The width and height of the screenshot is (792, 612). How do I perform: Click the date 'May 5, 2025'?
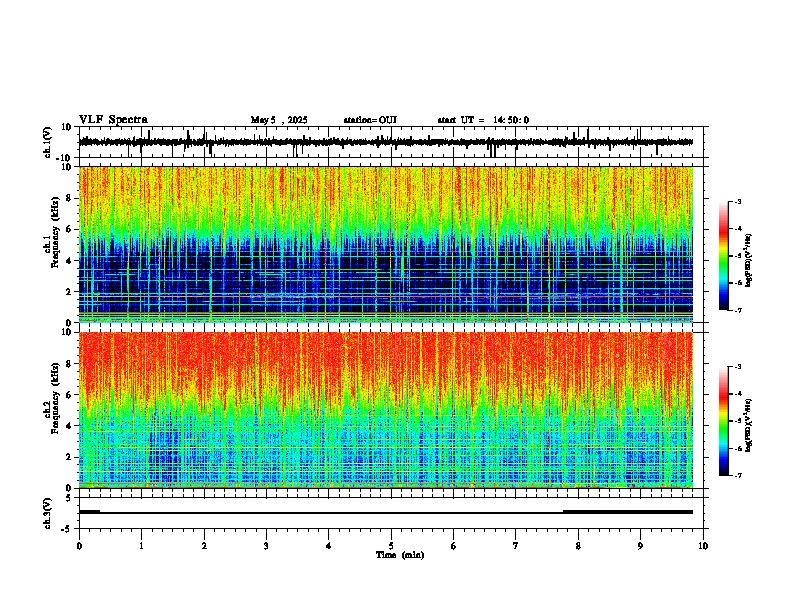279,120
